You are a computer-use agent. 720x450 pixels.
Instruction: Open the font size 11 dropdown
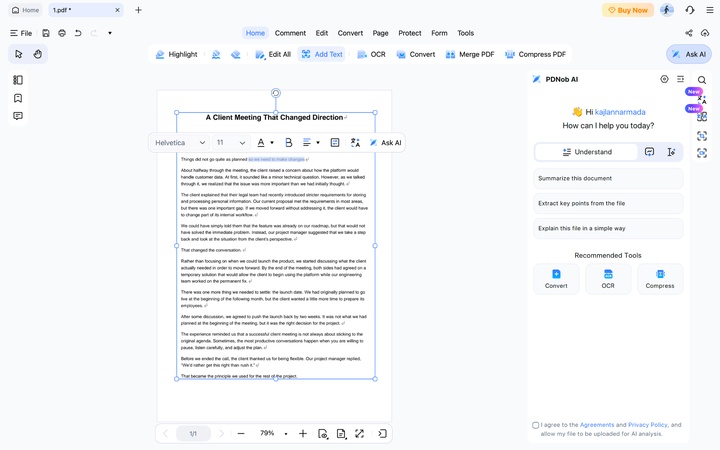tap(231, 143)
